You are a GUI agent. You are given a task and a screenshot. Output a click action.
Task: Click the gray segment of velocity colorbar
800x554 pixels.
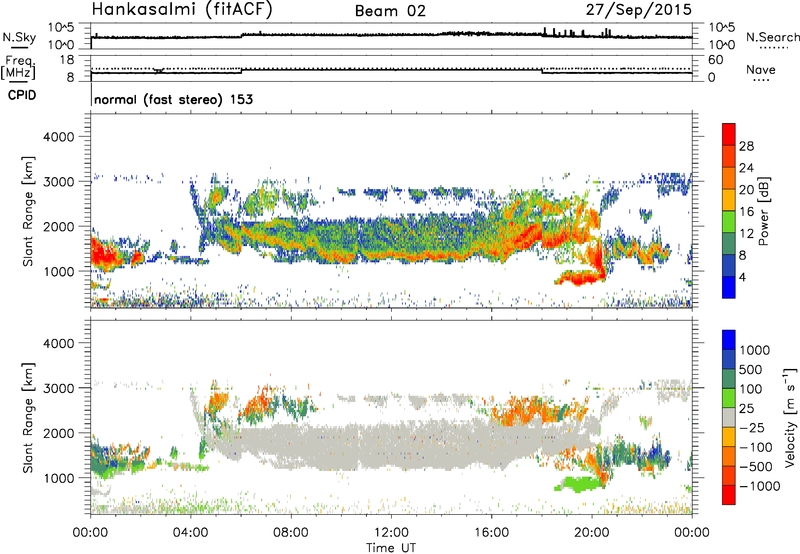click(729, 417)
